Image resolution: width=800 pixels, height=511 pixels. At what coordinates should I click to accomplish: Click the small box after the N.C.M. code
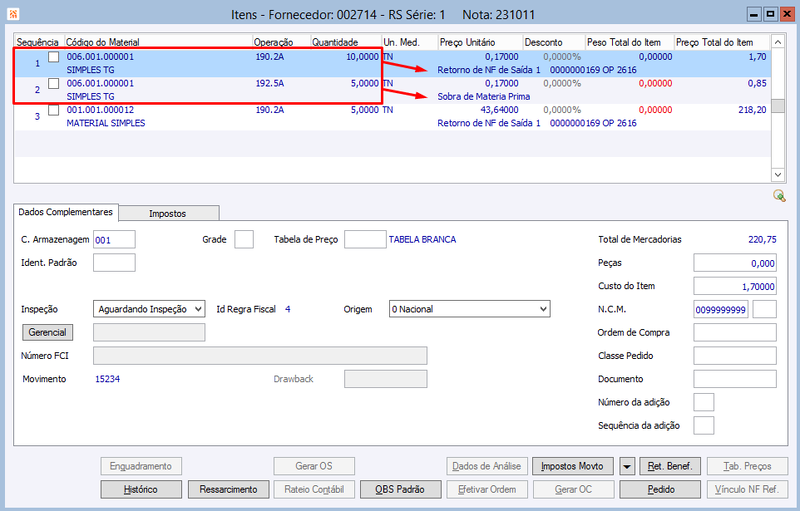(x=765, y=310)
